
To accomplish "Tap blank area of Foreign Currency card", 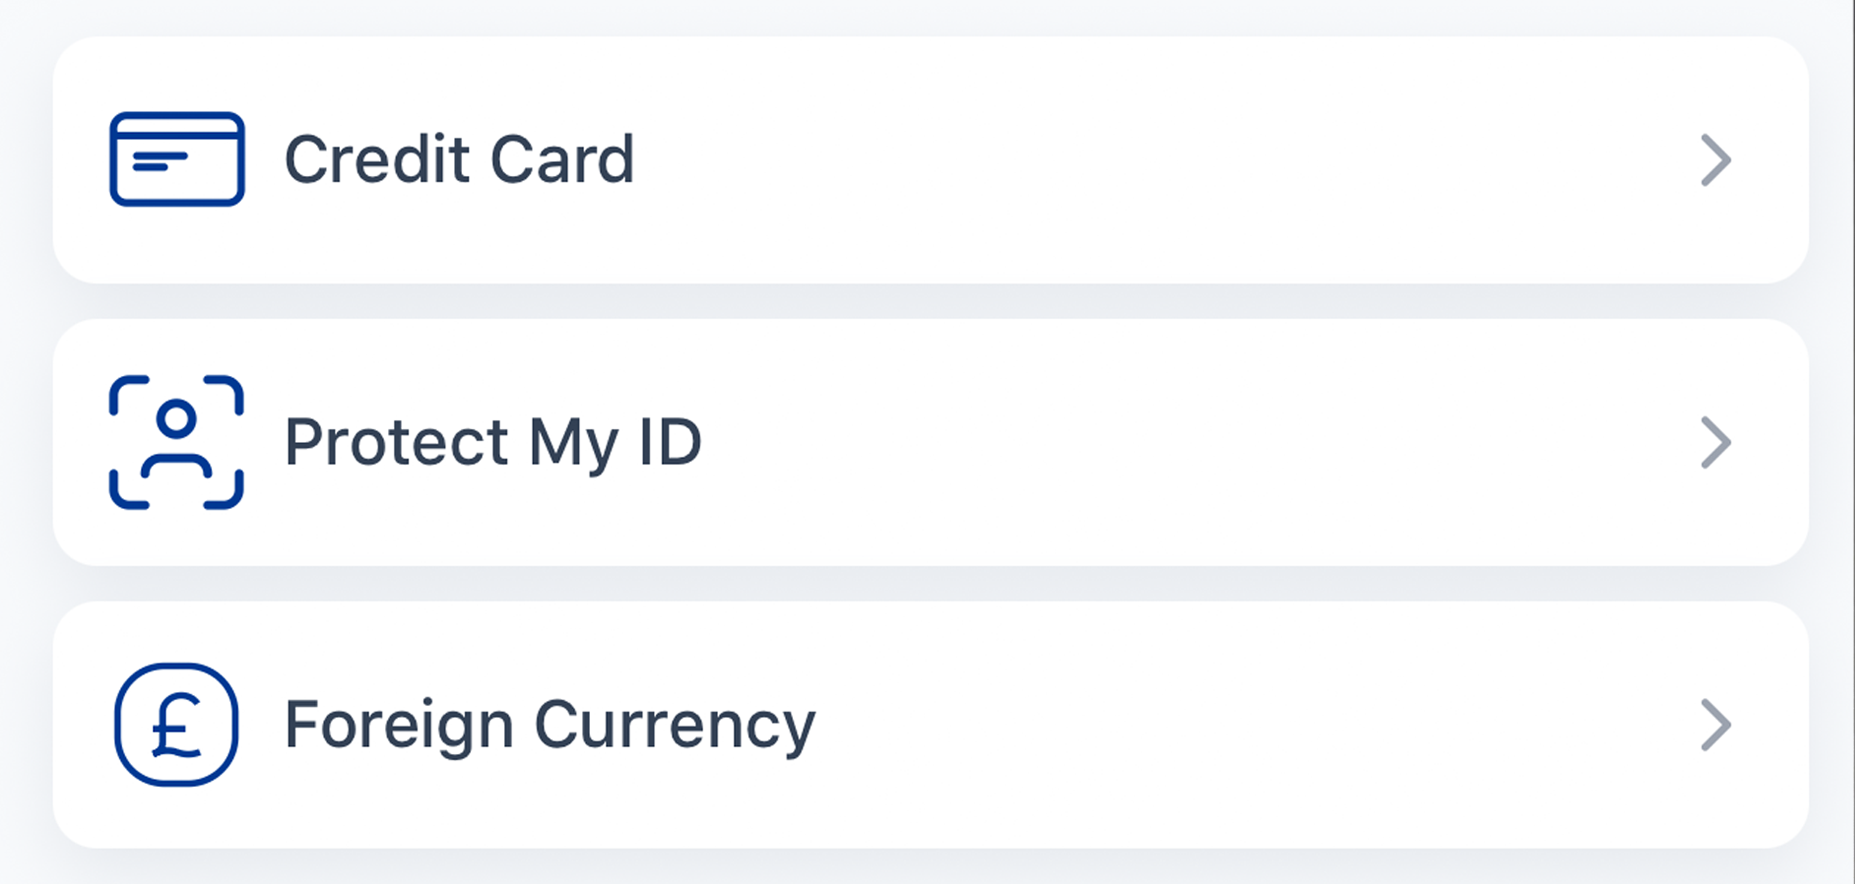I will coord(1200,725).
